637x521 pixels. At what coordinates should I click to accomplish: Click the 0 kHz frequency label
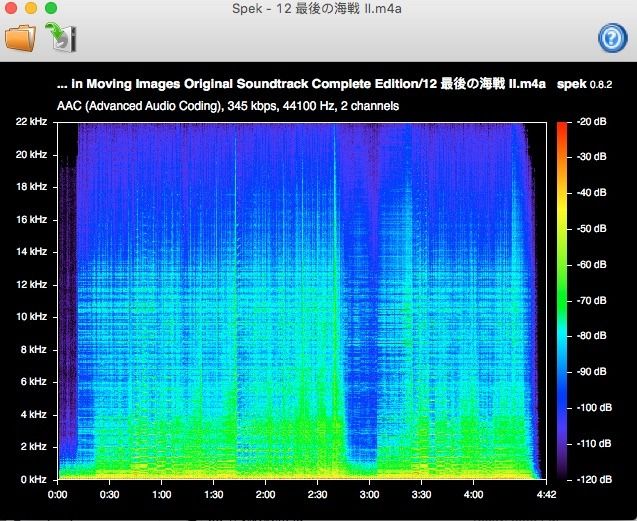(x=34, y=480)
